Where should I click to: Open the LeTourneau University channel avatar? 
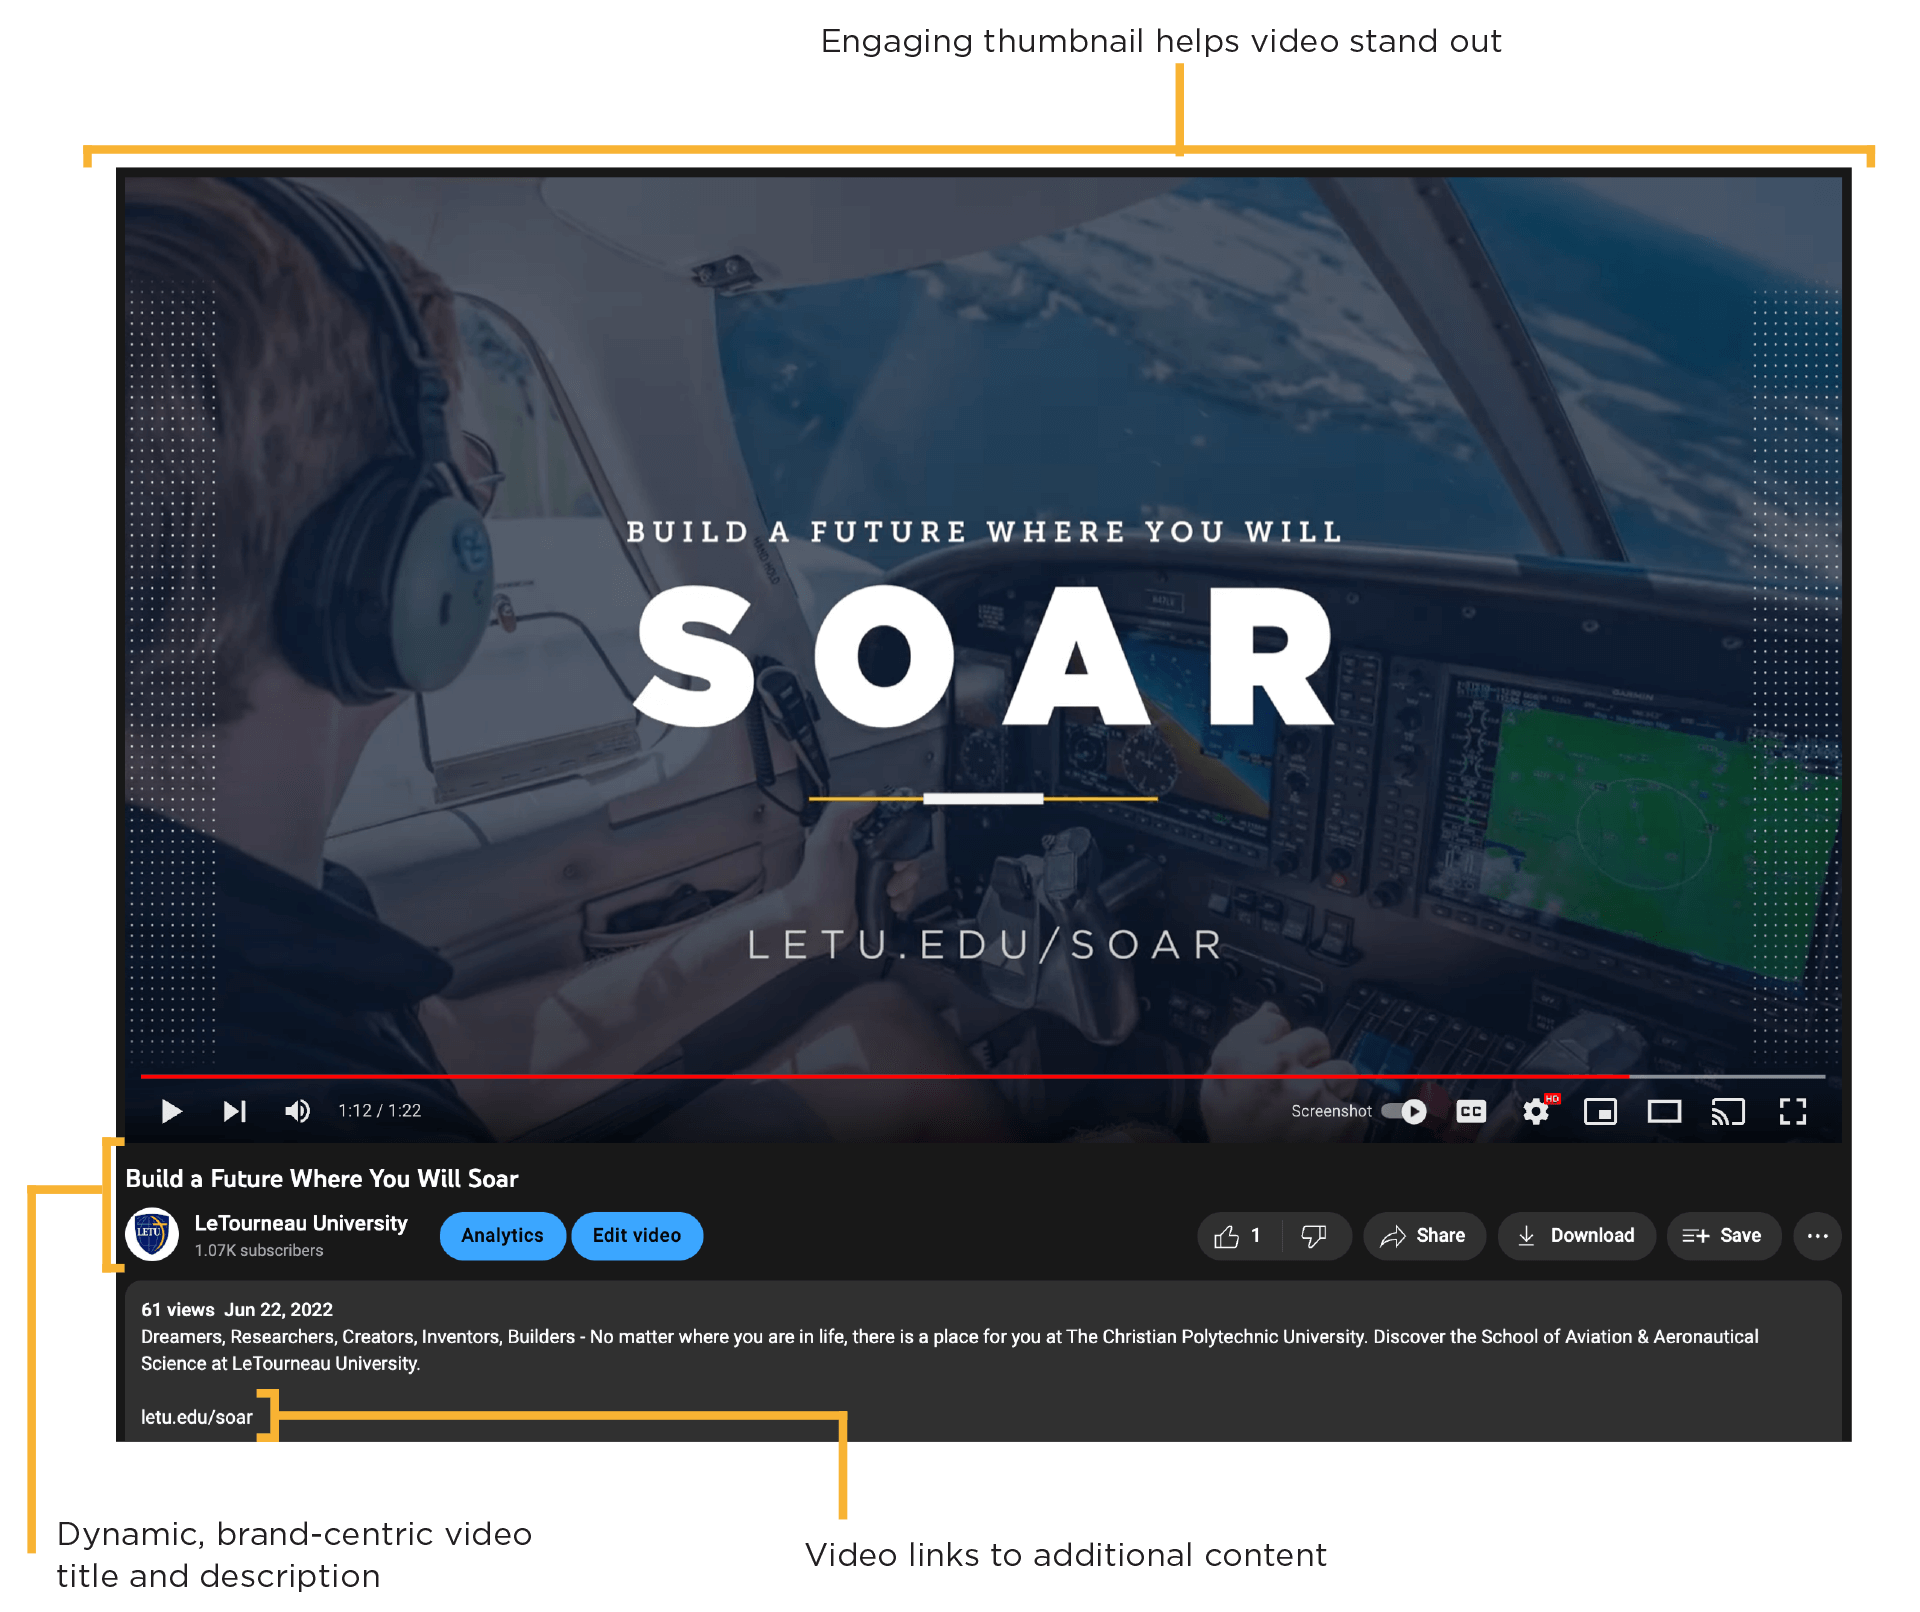152,1234
